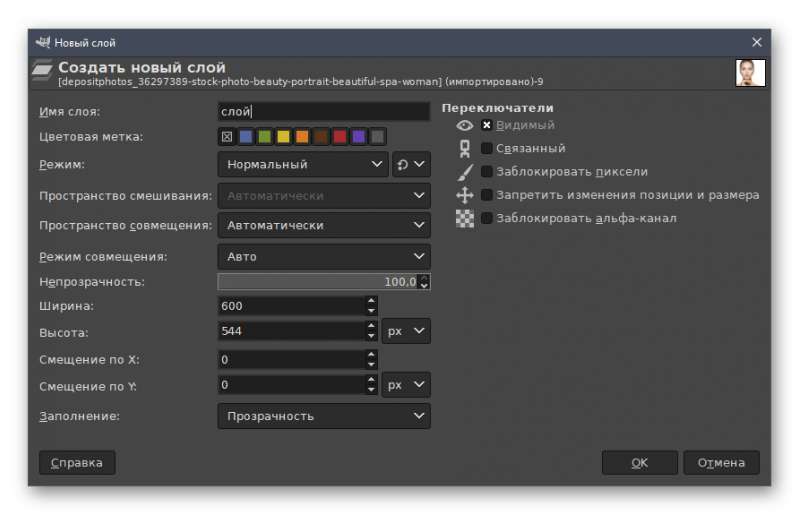800x515 pixels.
Task: Open the offset unit px dropdown near Смещение по Y
Action: (406, 385)
